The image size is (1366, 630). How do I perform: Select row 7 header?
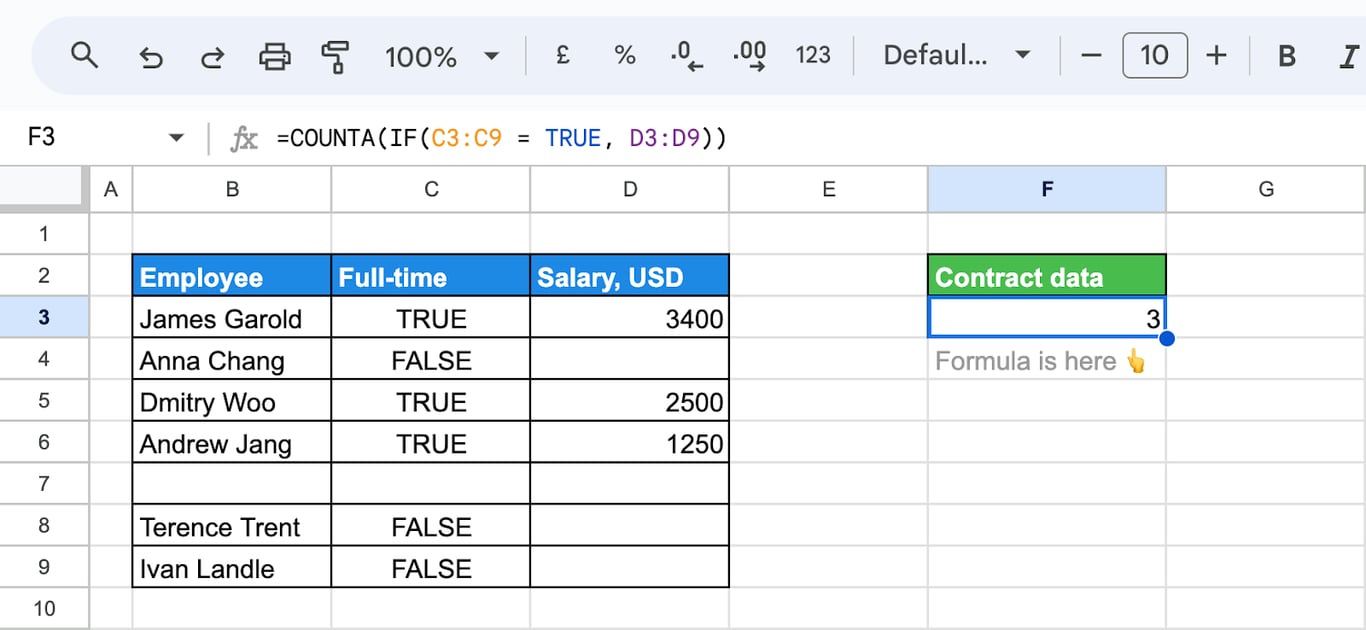coord(44,484)
